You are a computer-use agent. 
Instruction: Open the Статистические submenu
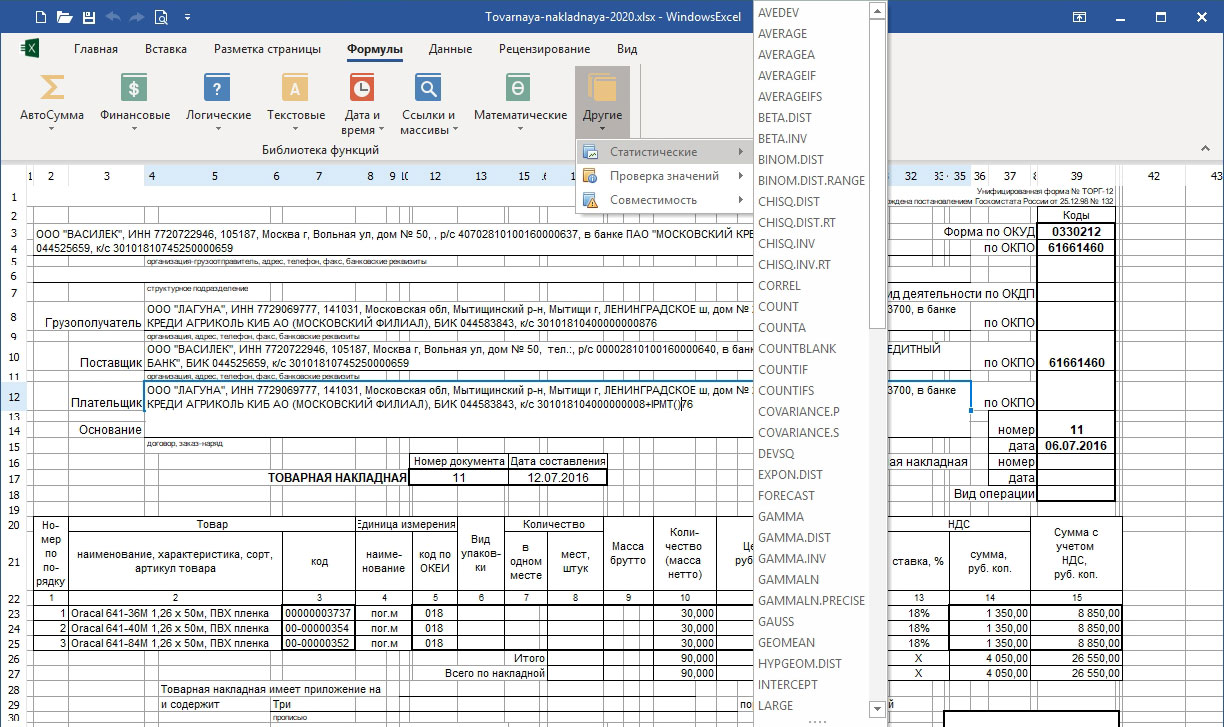(663, 152)
